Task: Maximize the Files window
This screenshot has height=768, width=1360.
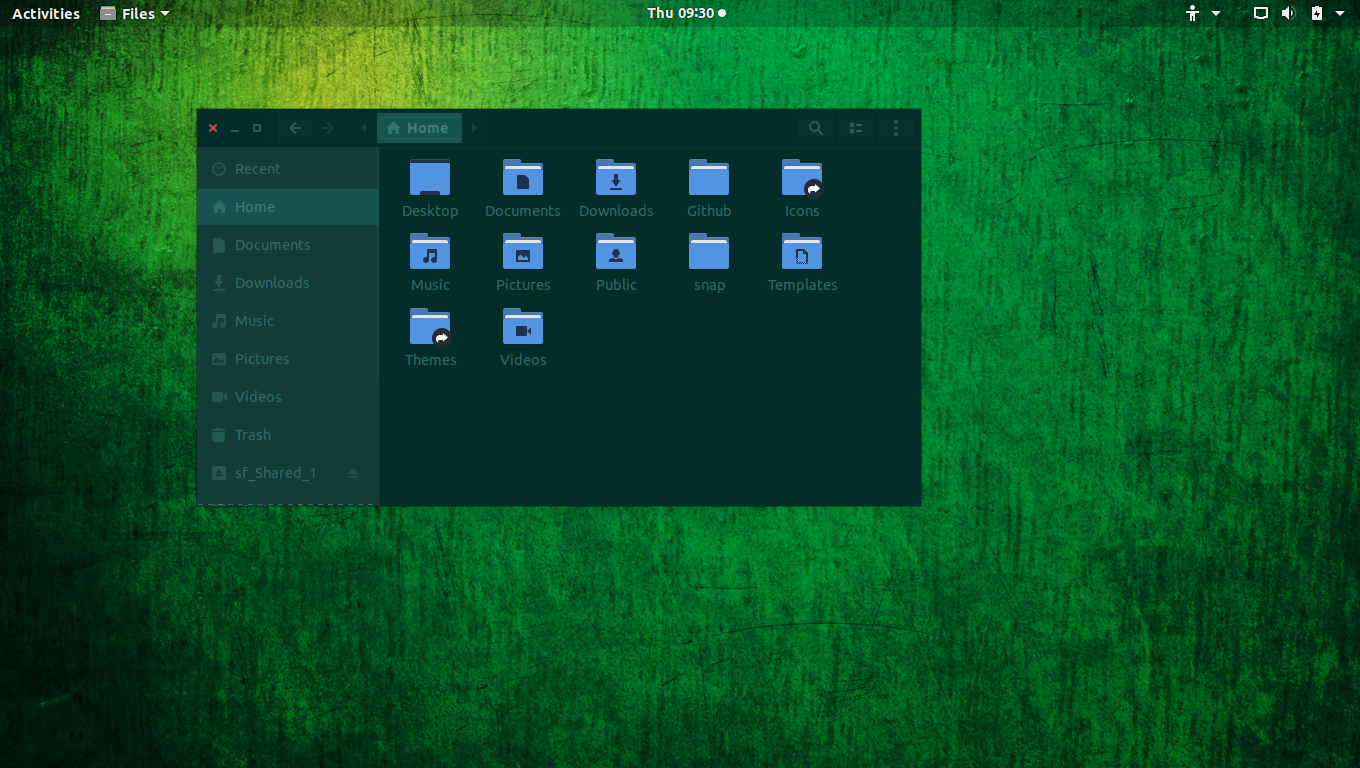Action: tap(257, 128)
